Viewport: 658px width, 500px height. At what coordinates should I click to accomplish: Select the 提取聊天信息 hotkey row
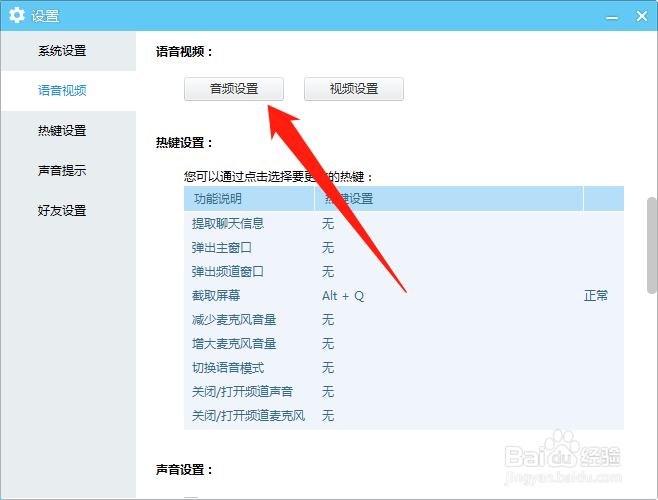[404, 223]
